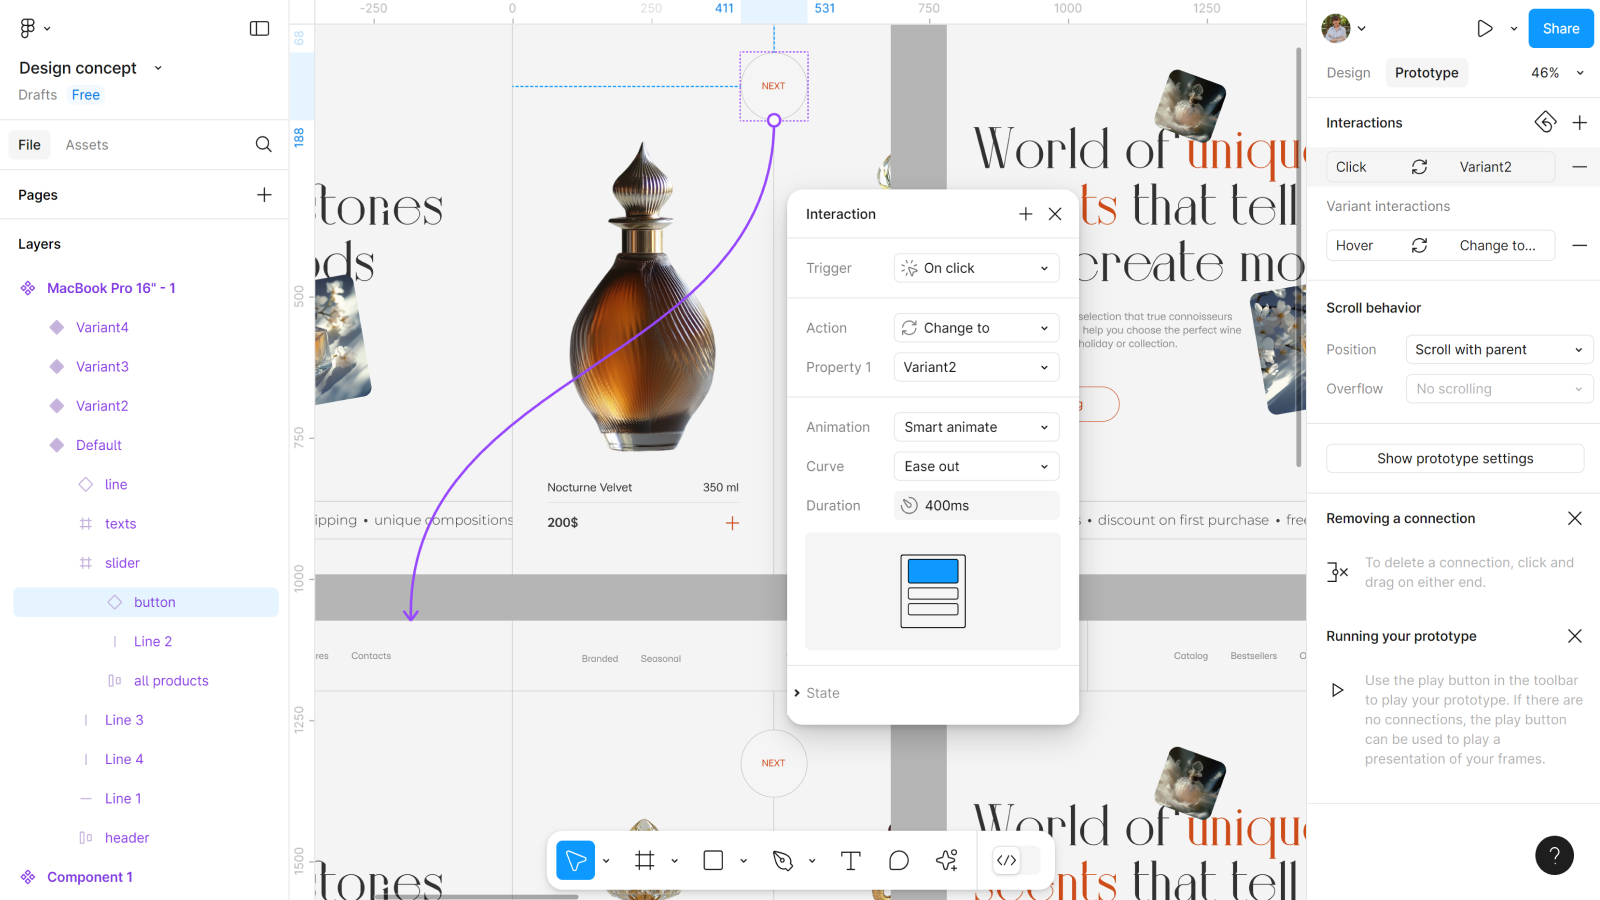Select the Pen tool
The height and width of the screenshot is (900, 1600).
[783, 860]
